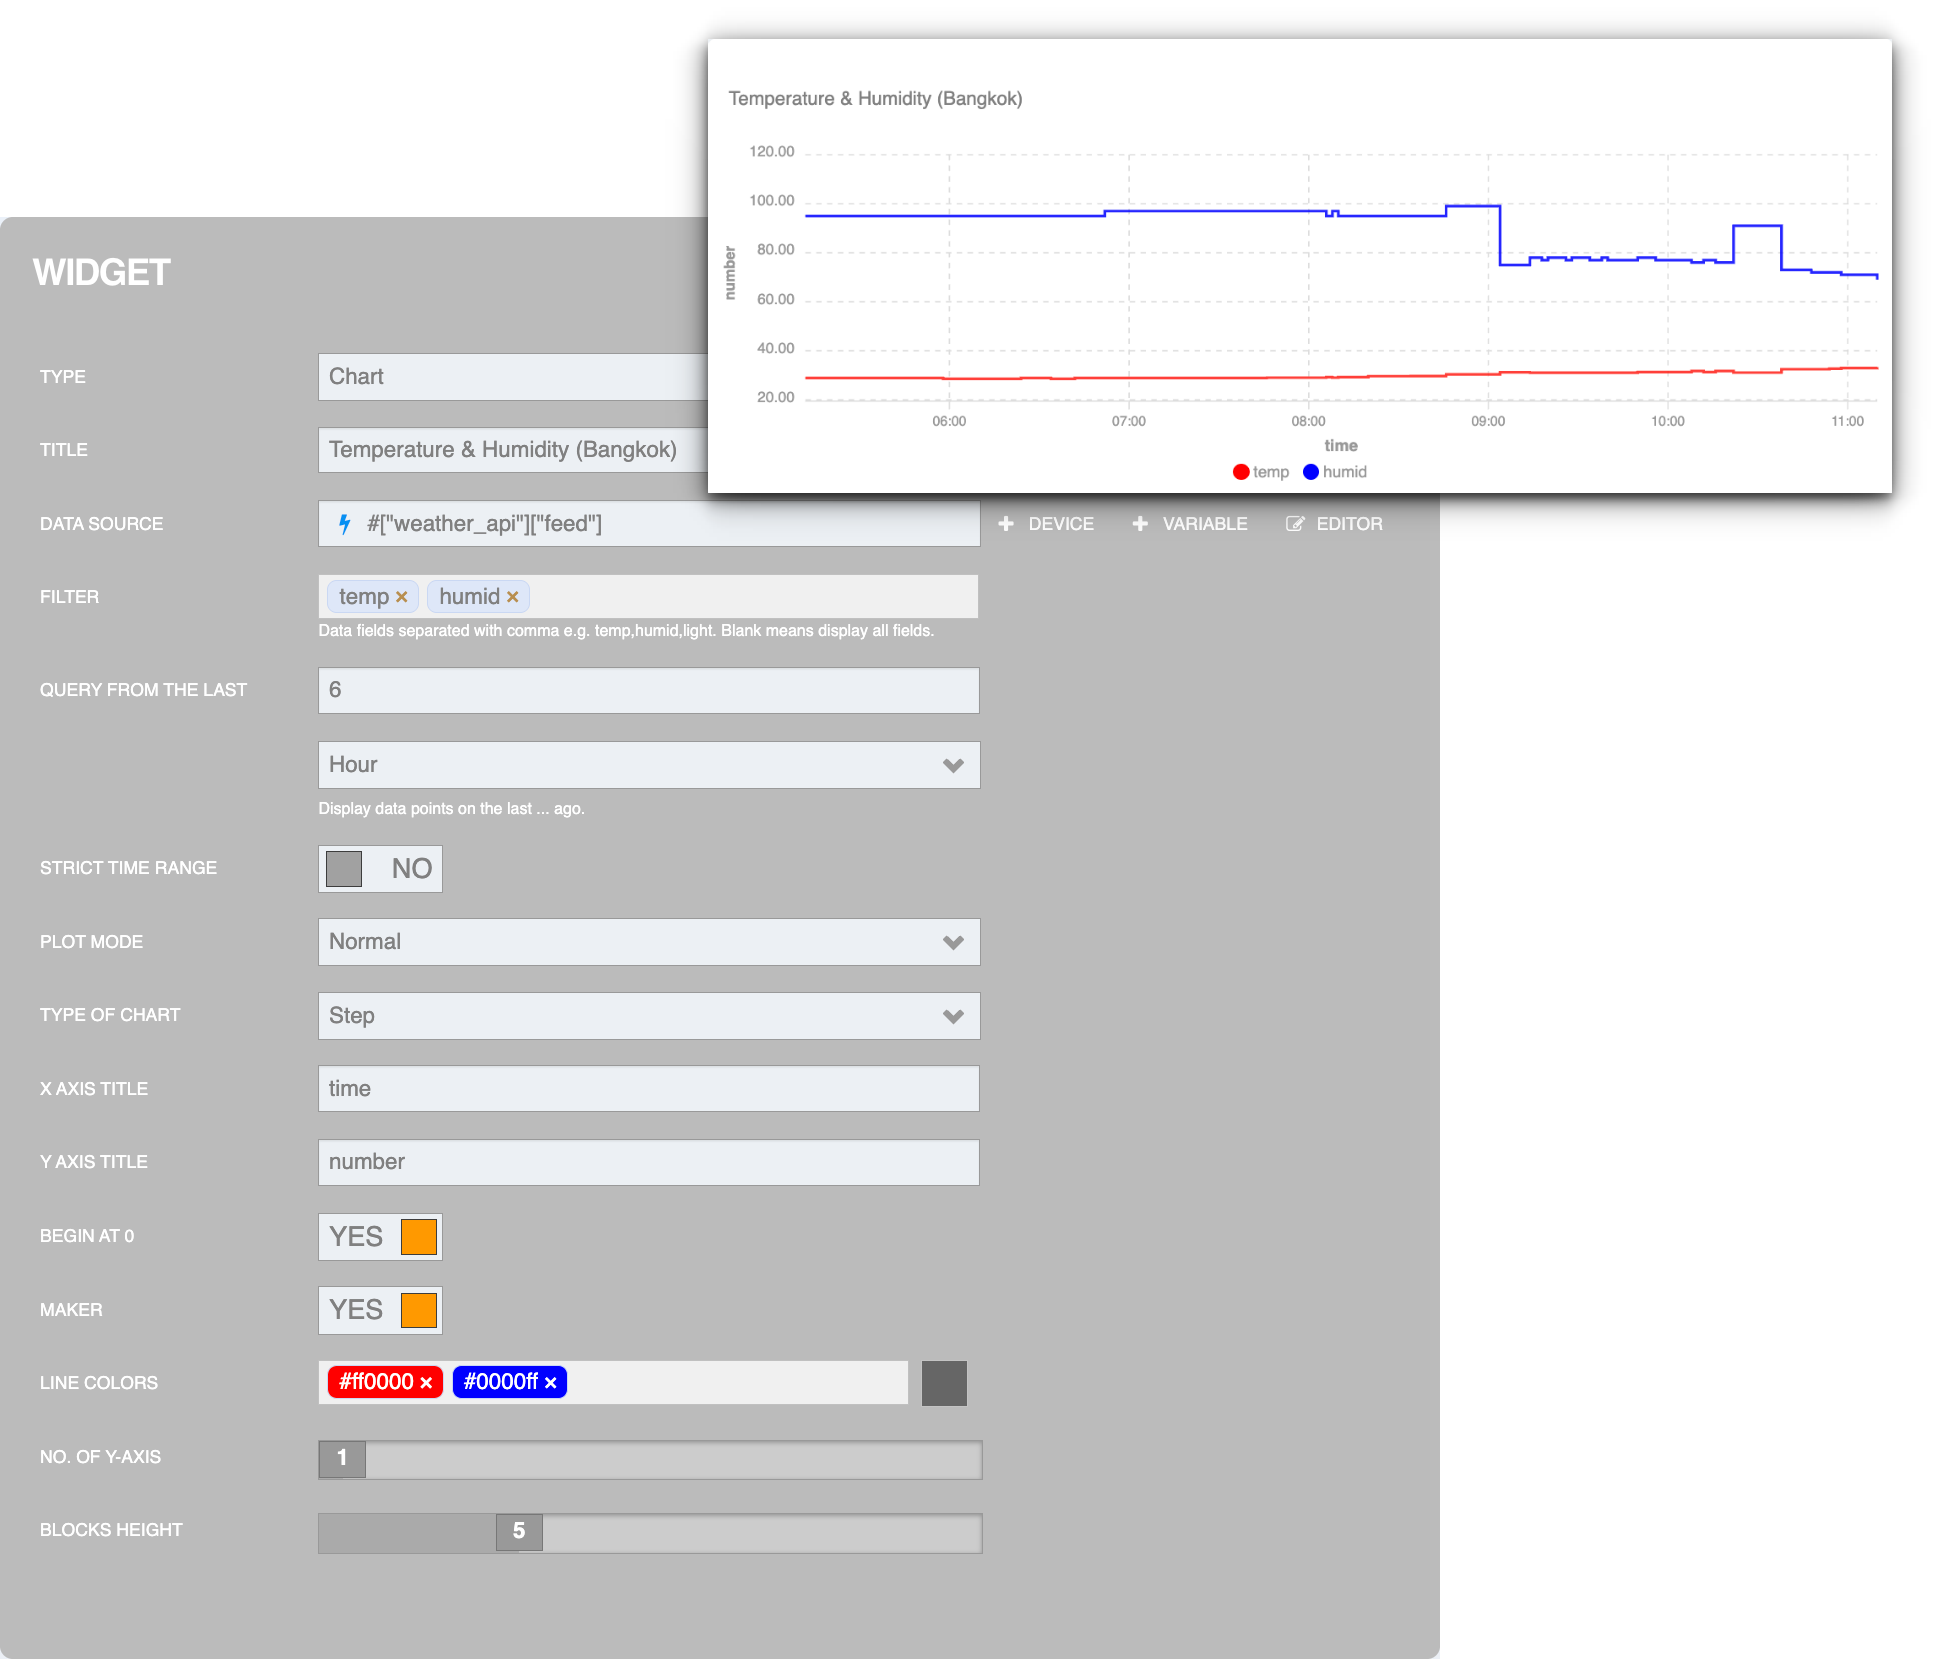Click the 09:00 x-axis tick label
Screen dimensions: 1938x1659
point(1488,421)
